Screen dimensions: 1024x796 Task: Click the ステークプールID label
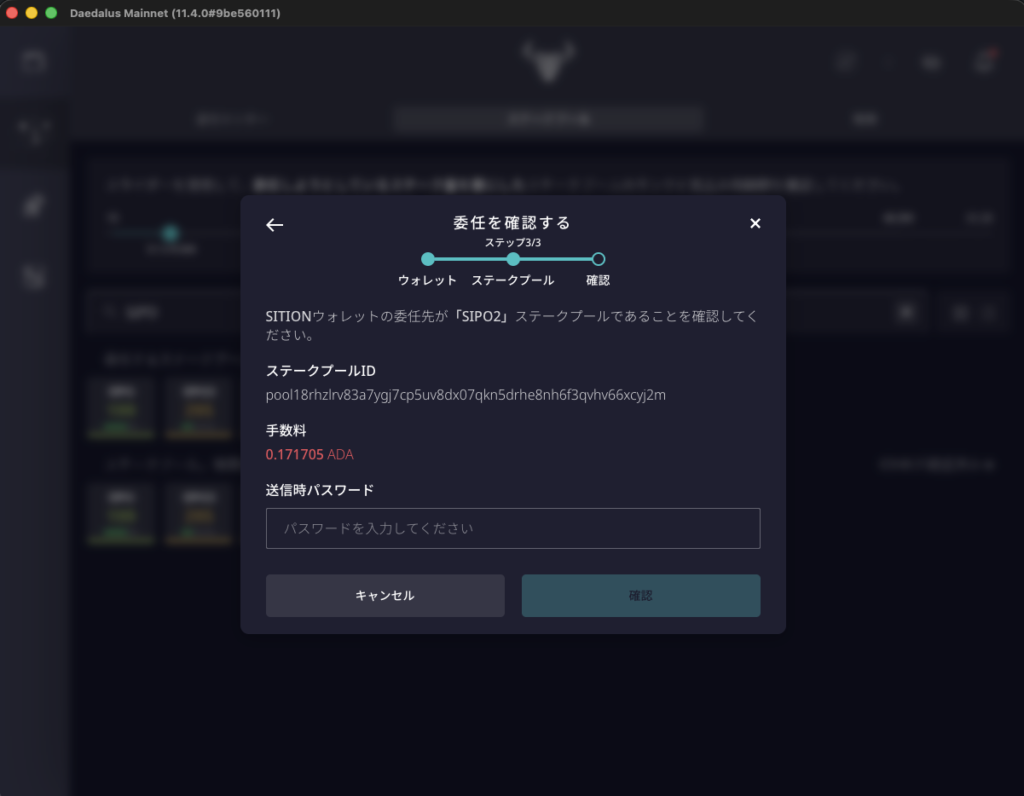pyautogui.click(x=321, y=371)
